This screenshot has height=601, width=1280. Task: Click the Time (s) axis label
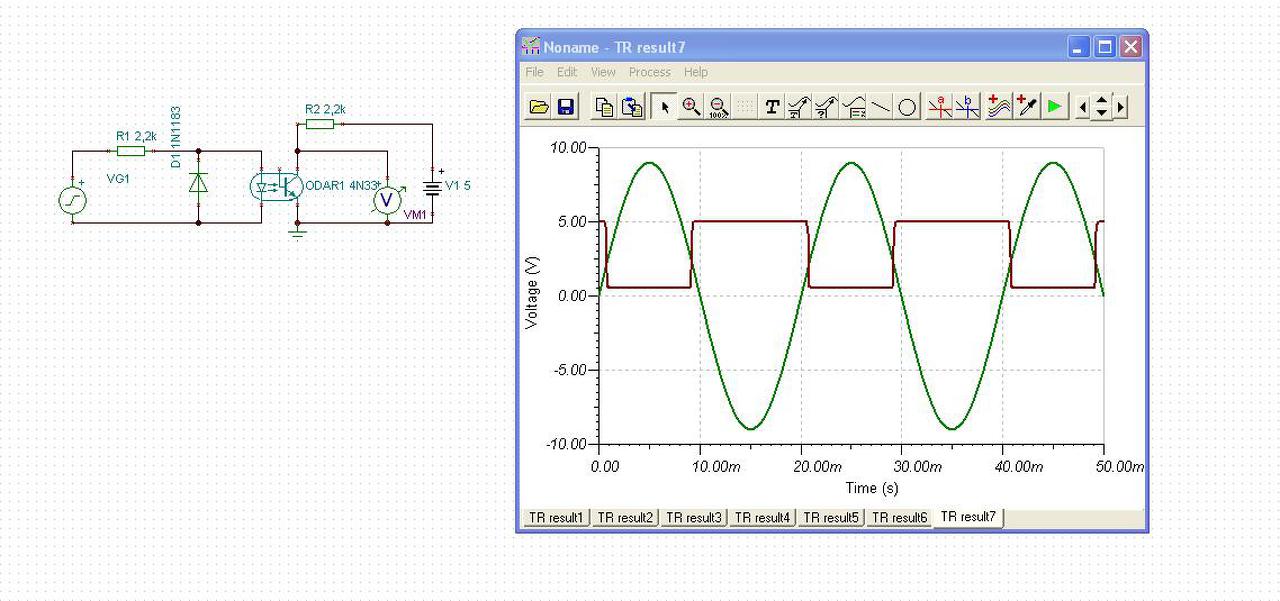coord(872,488)
